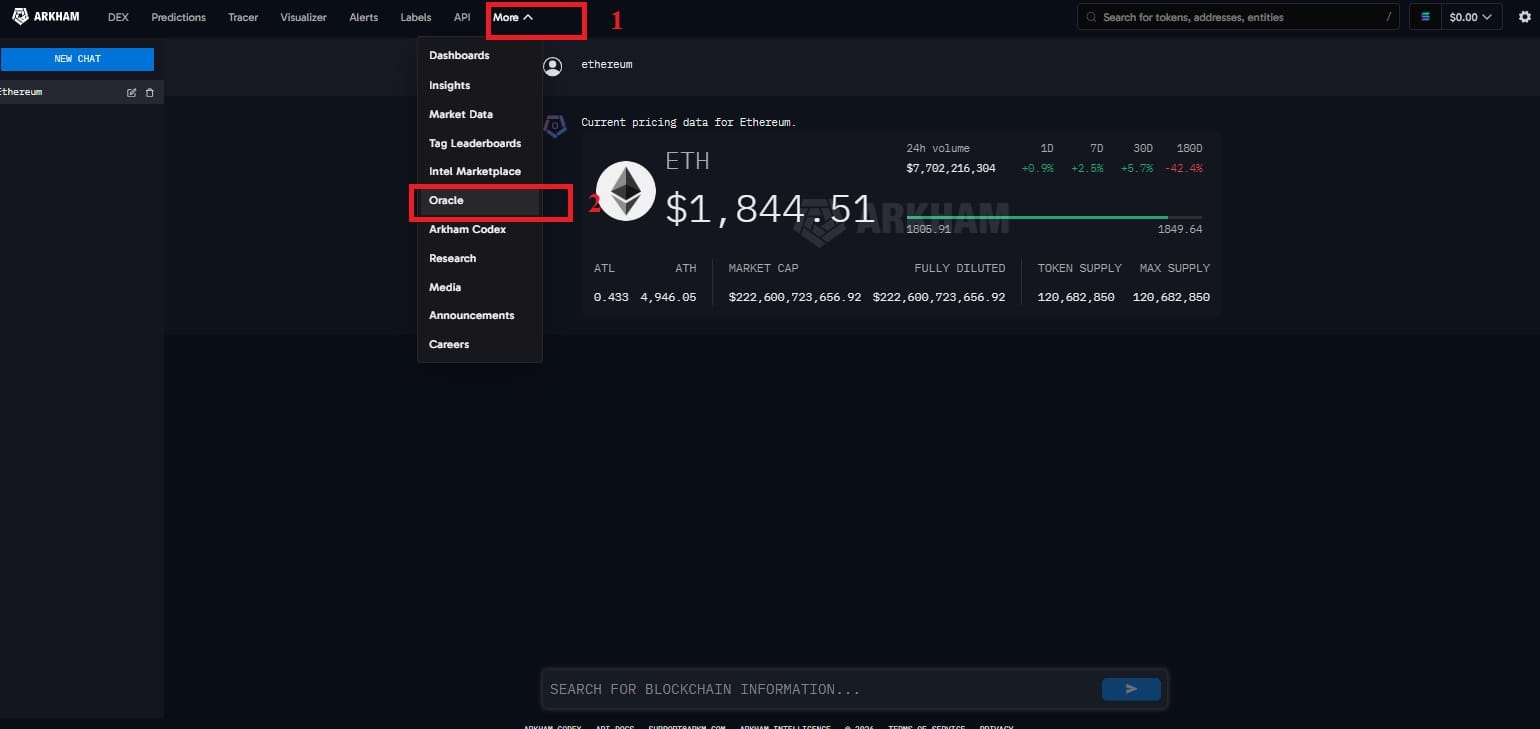Viewport: 1540px width, 729px height.
Task: Click the ATH value 4,946.05
Action: [668, 297]
